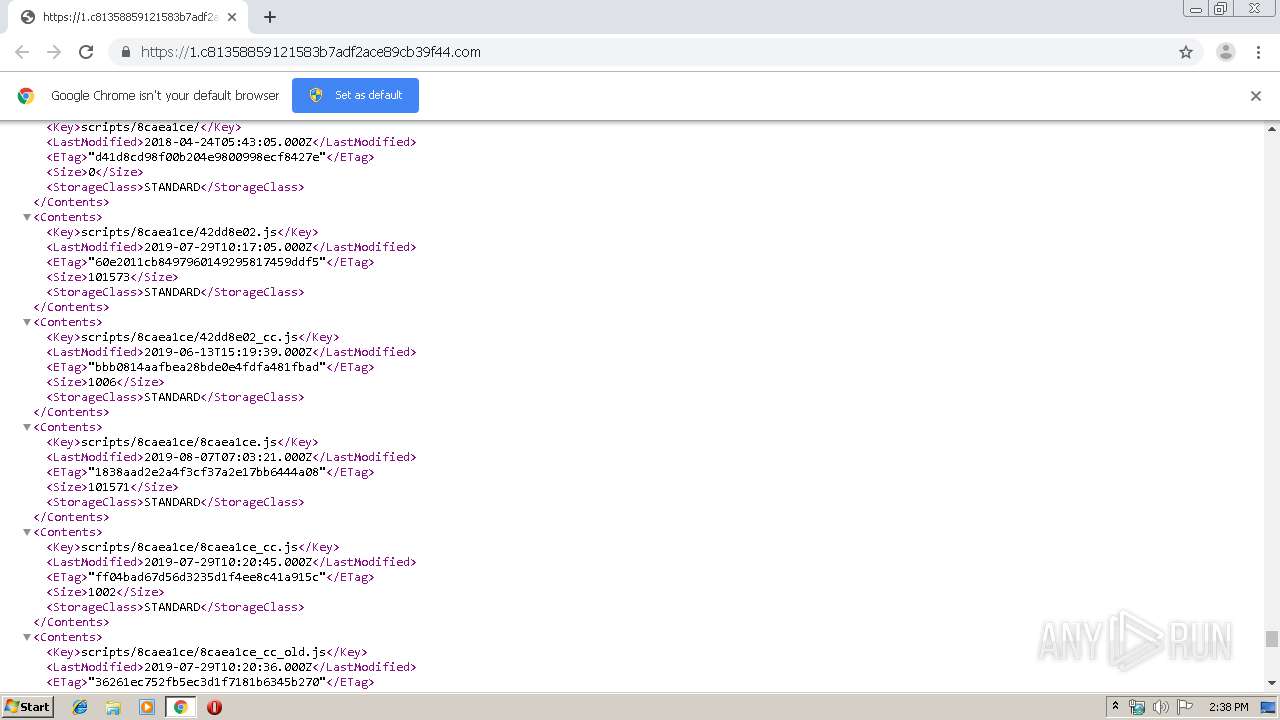This screenshot has height=720, width=1280.
Task: Click the 2:38 PM clock
Action: (1228, 707)
